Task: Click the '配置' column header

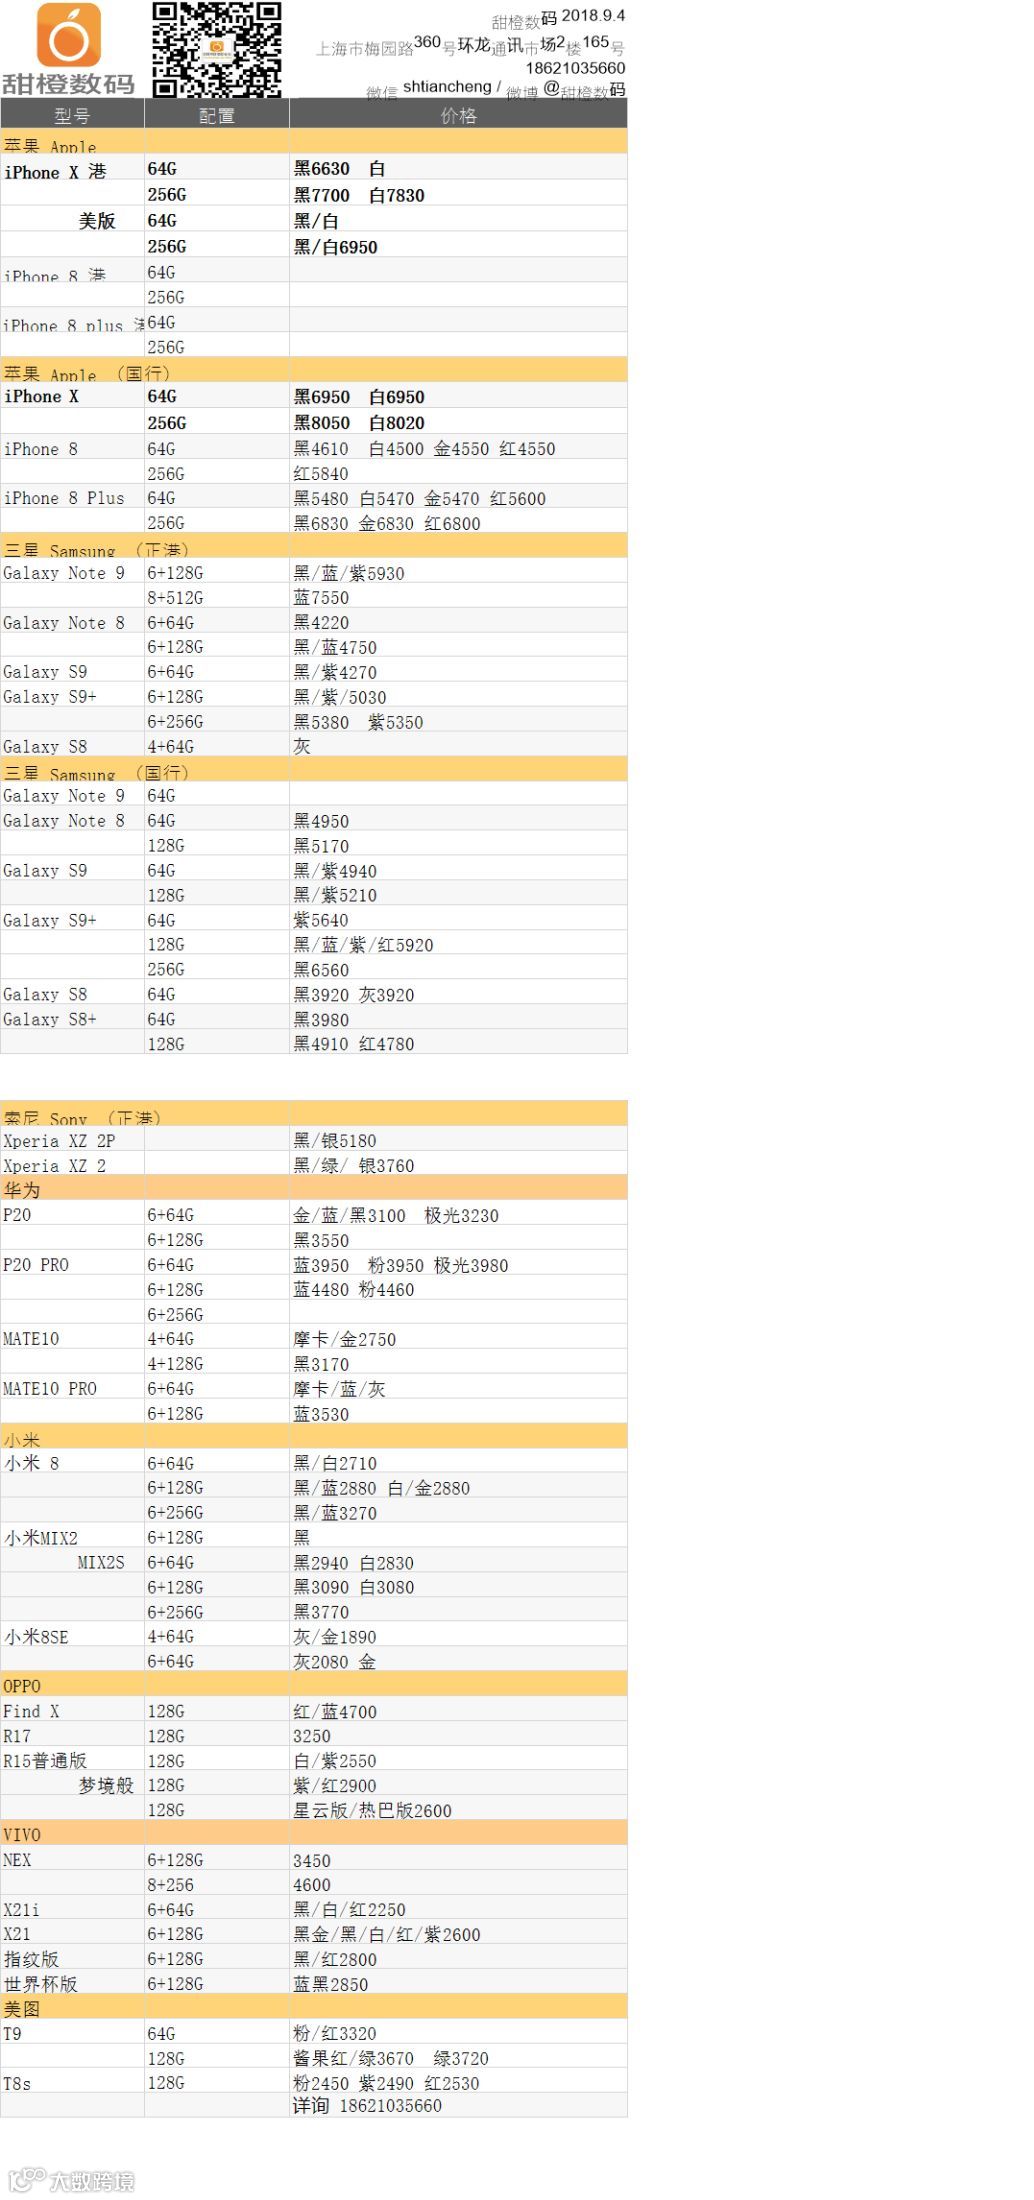Action: pos(217,115)
